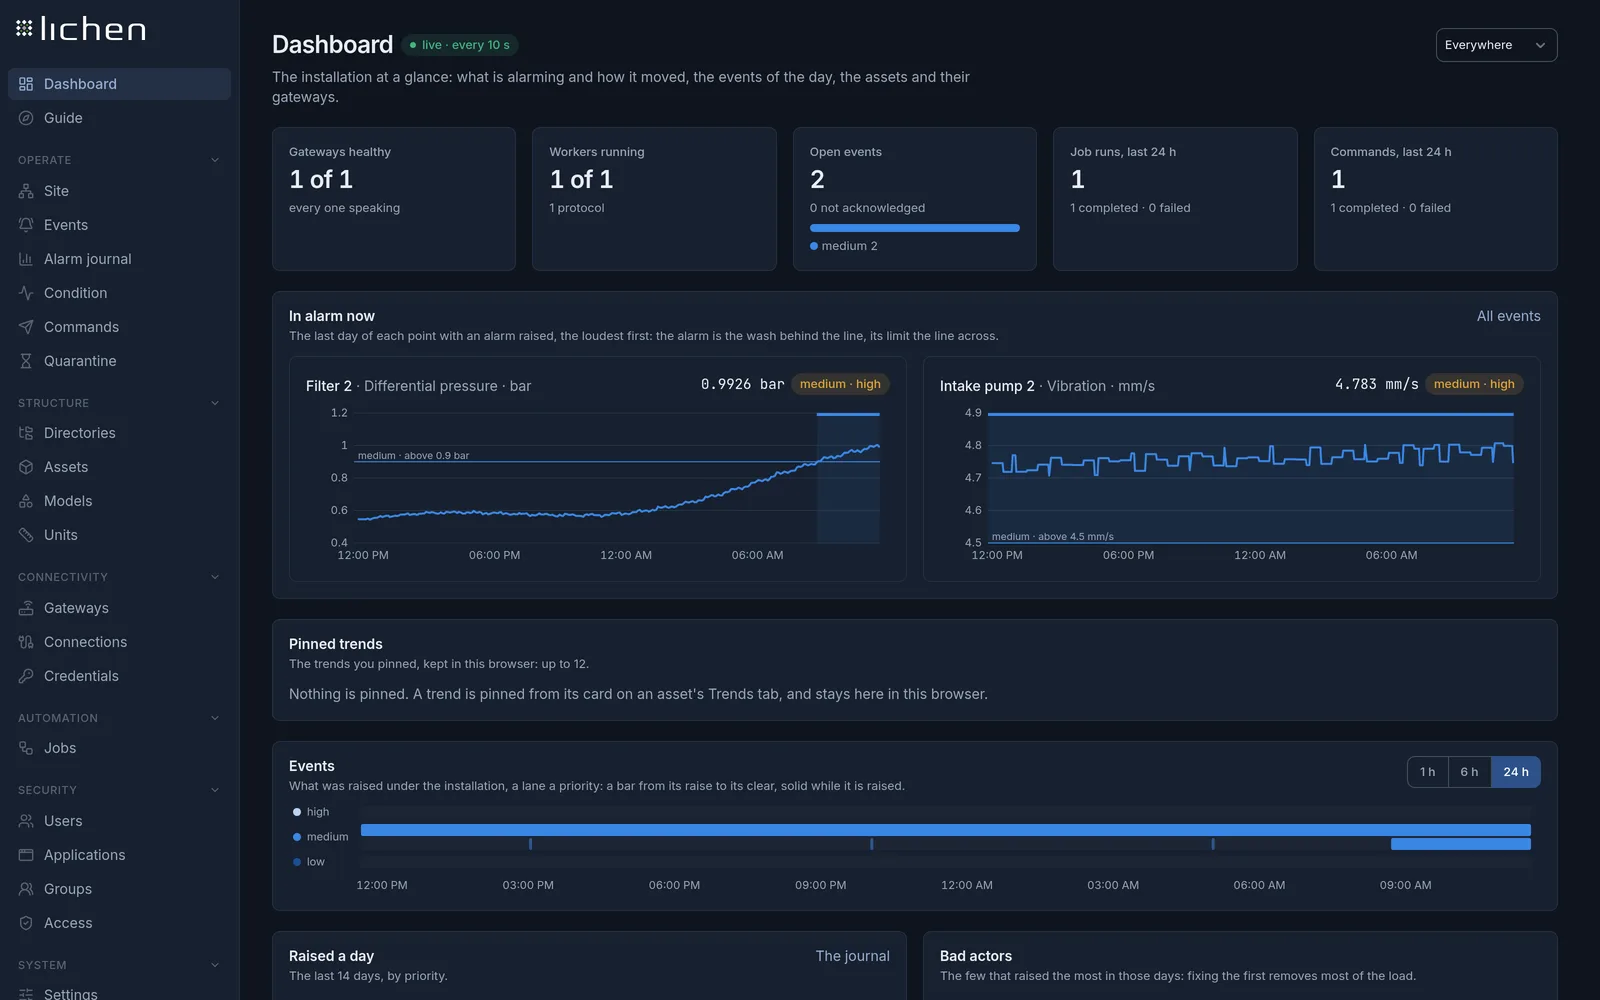The height and width of the screenshot is (1000, 1600).
Task: Click the Site hierarchy icon
Action: tap(26, 191)
